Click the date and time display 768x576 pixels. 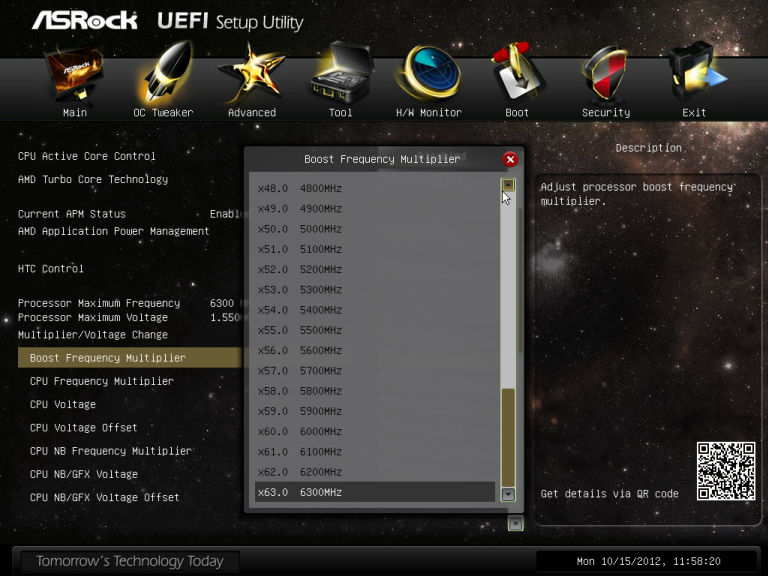(x=648, y=561)
